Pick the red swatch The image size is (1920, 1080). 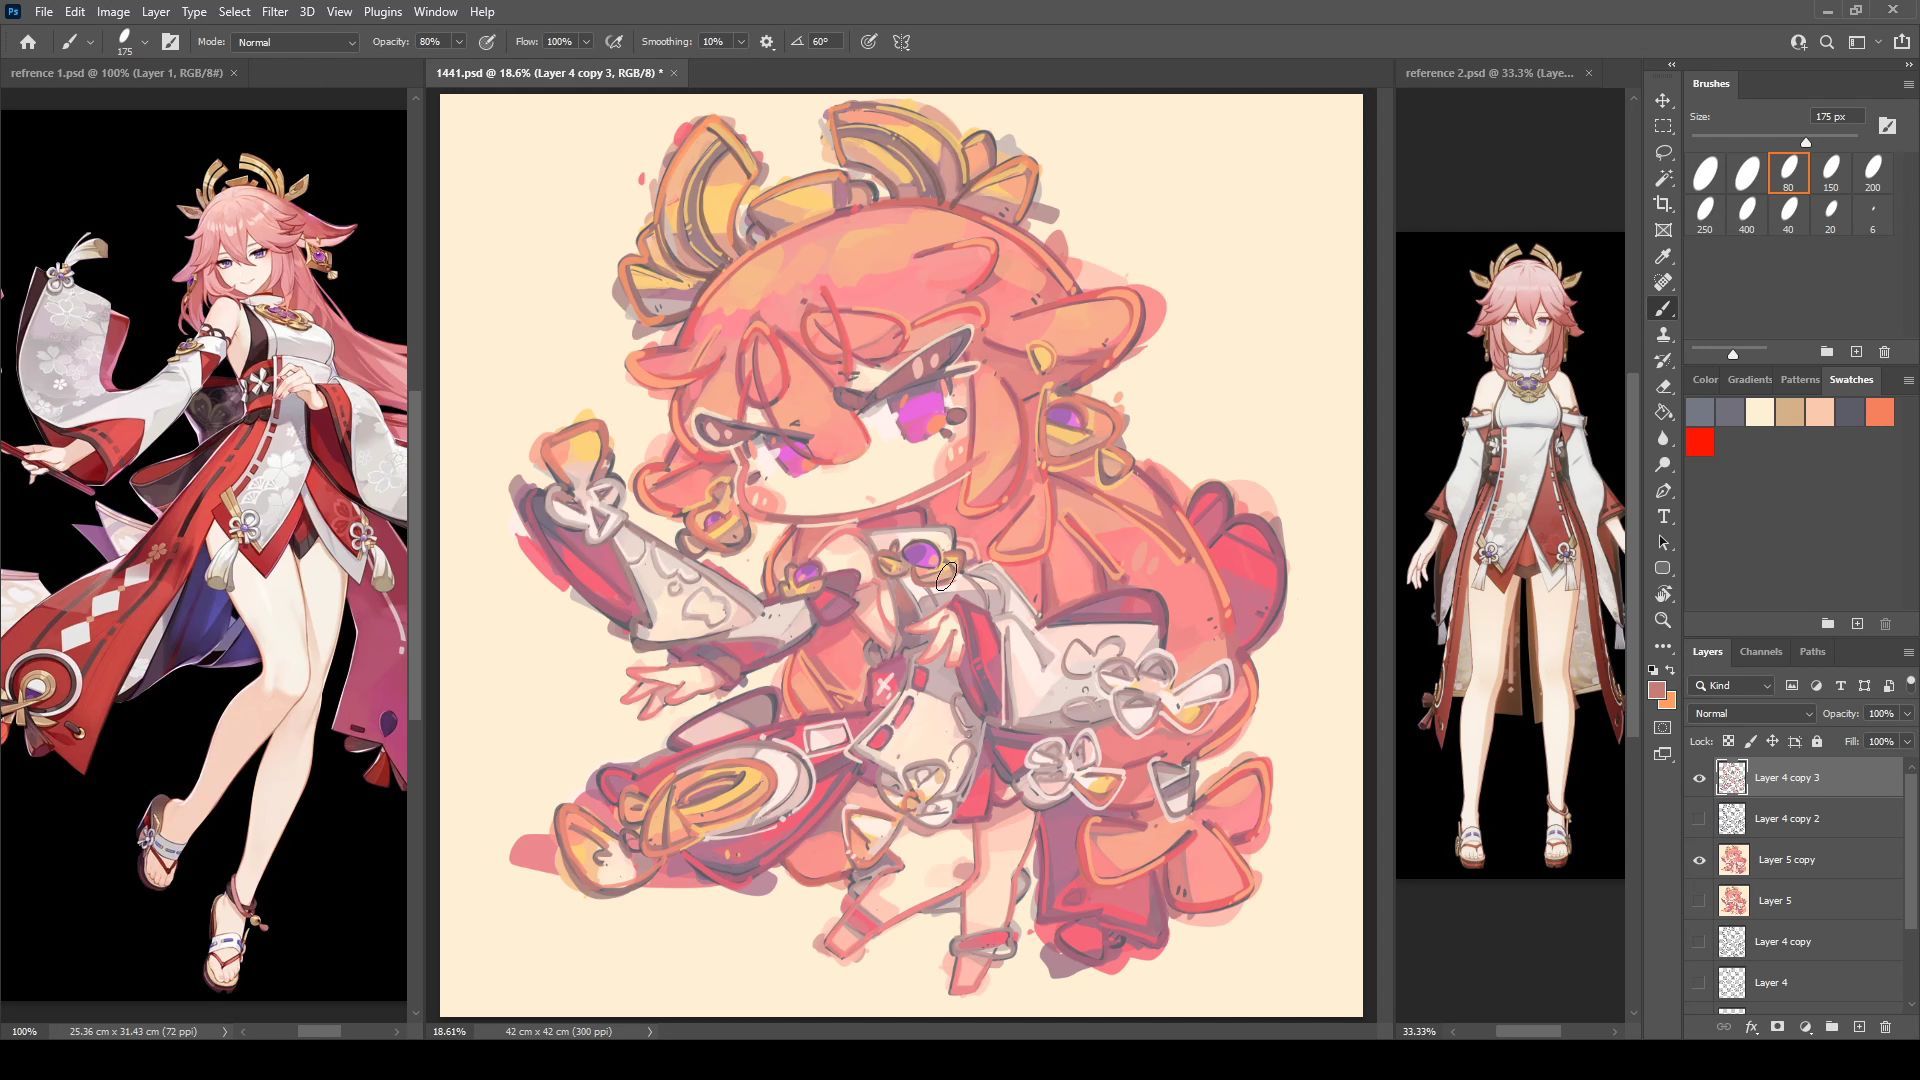(x=1700, y=442)
